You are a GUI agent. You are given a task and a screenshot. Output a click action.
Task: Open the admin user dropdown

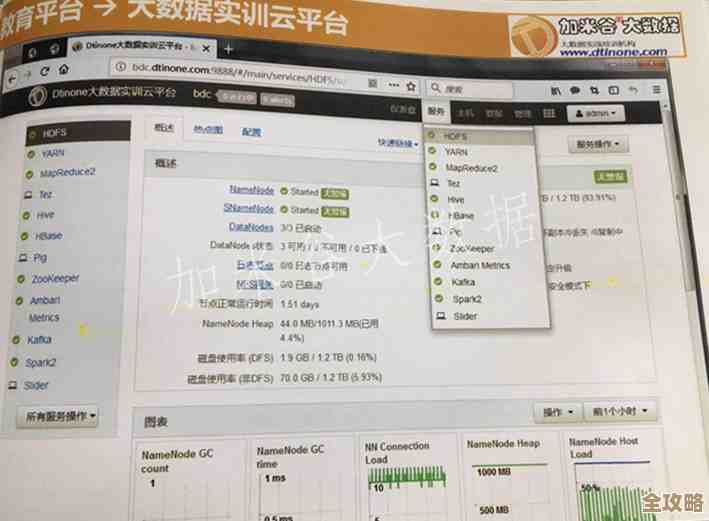[x=596, y=114]
